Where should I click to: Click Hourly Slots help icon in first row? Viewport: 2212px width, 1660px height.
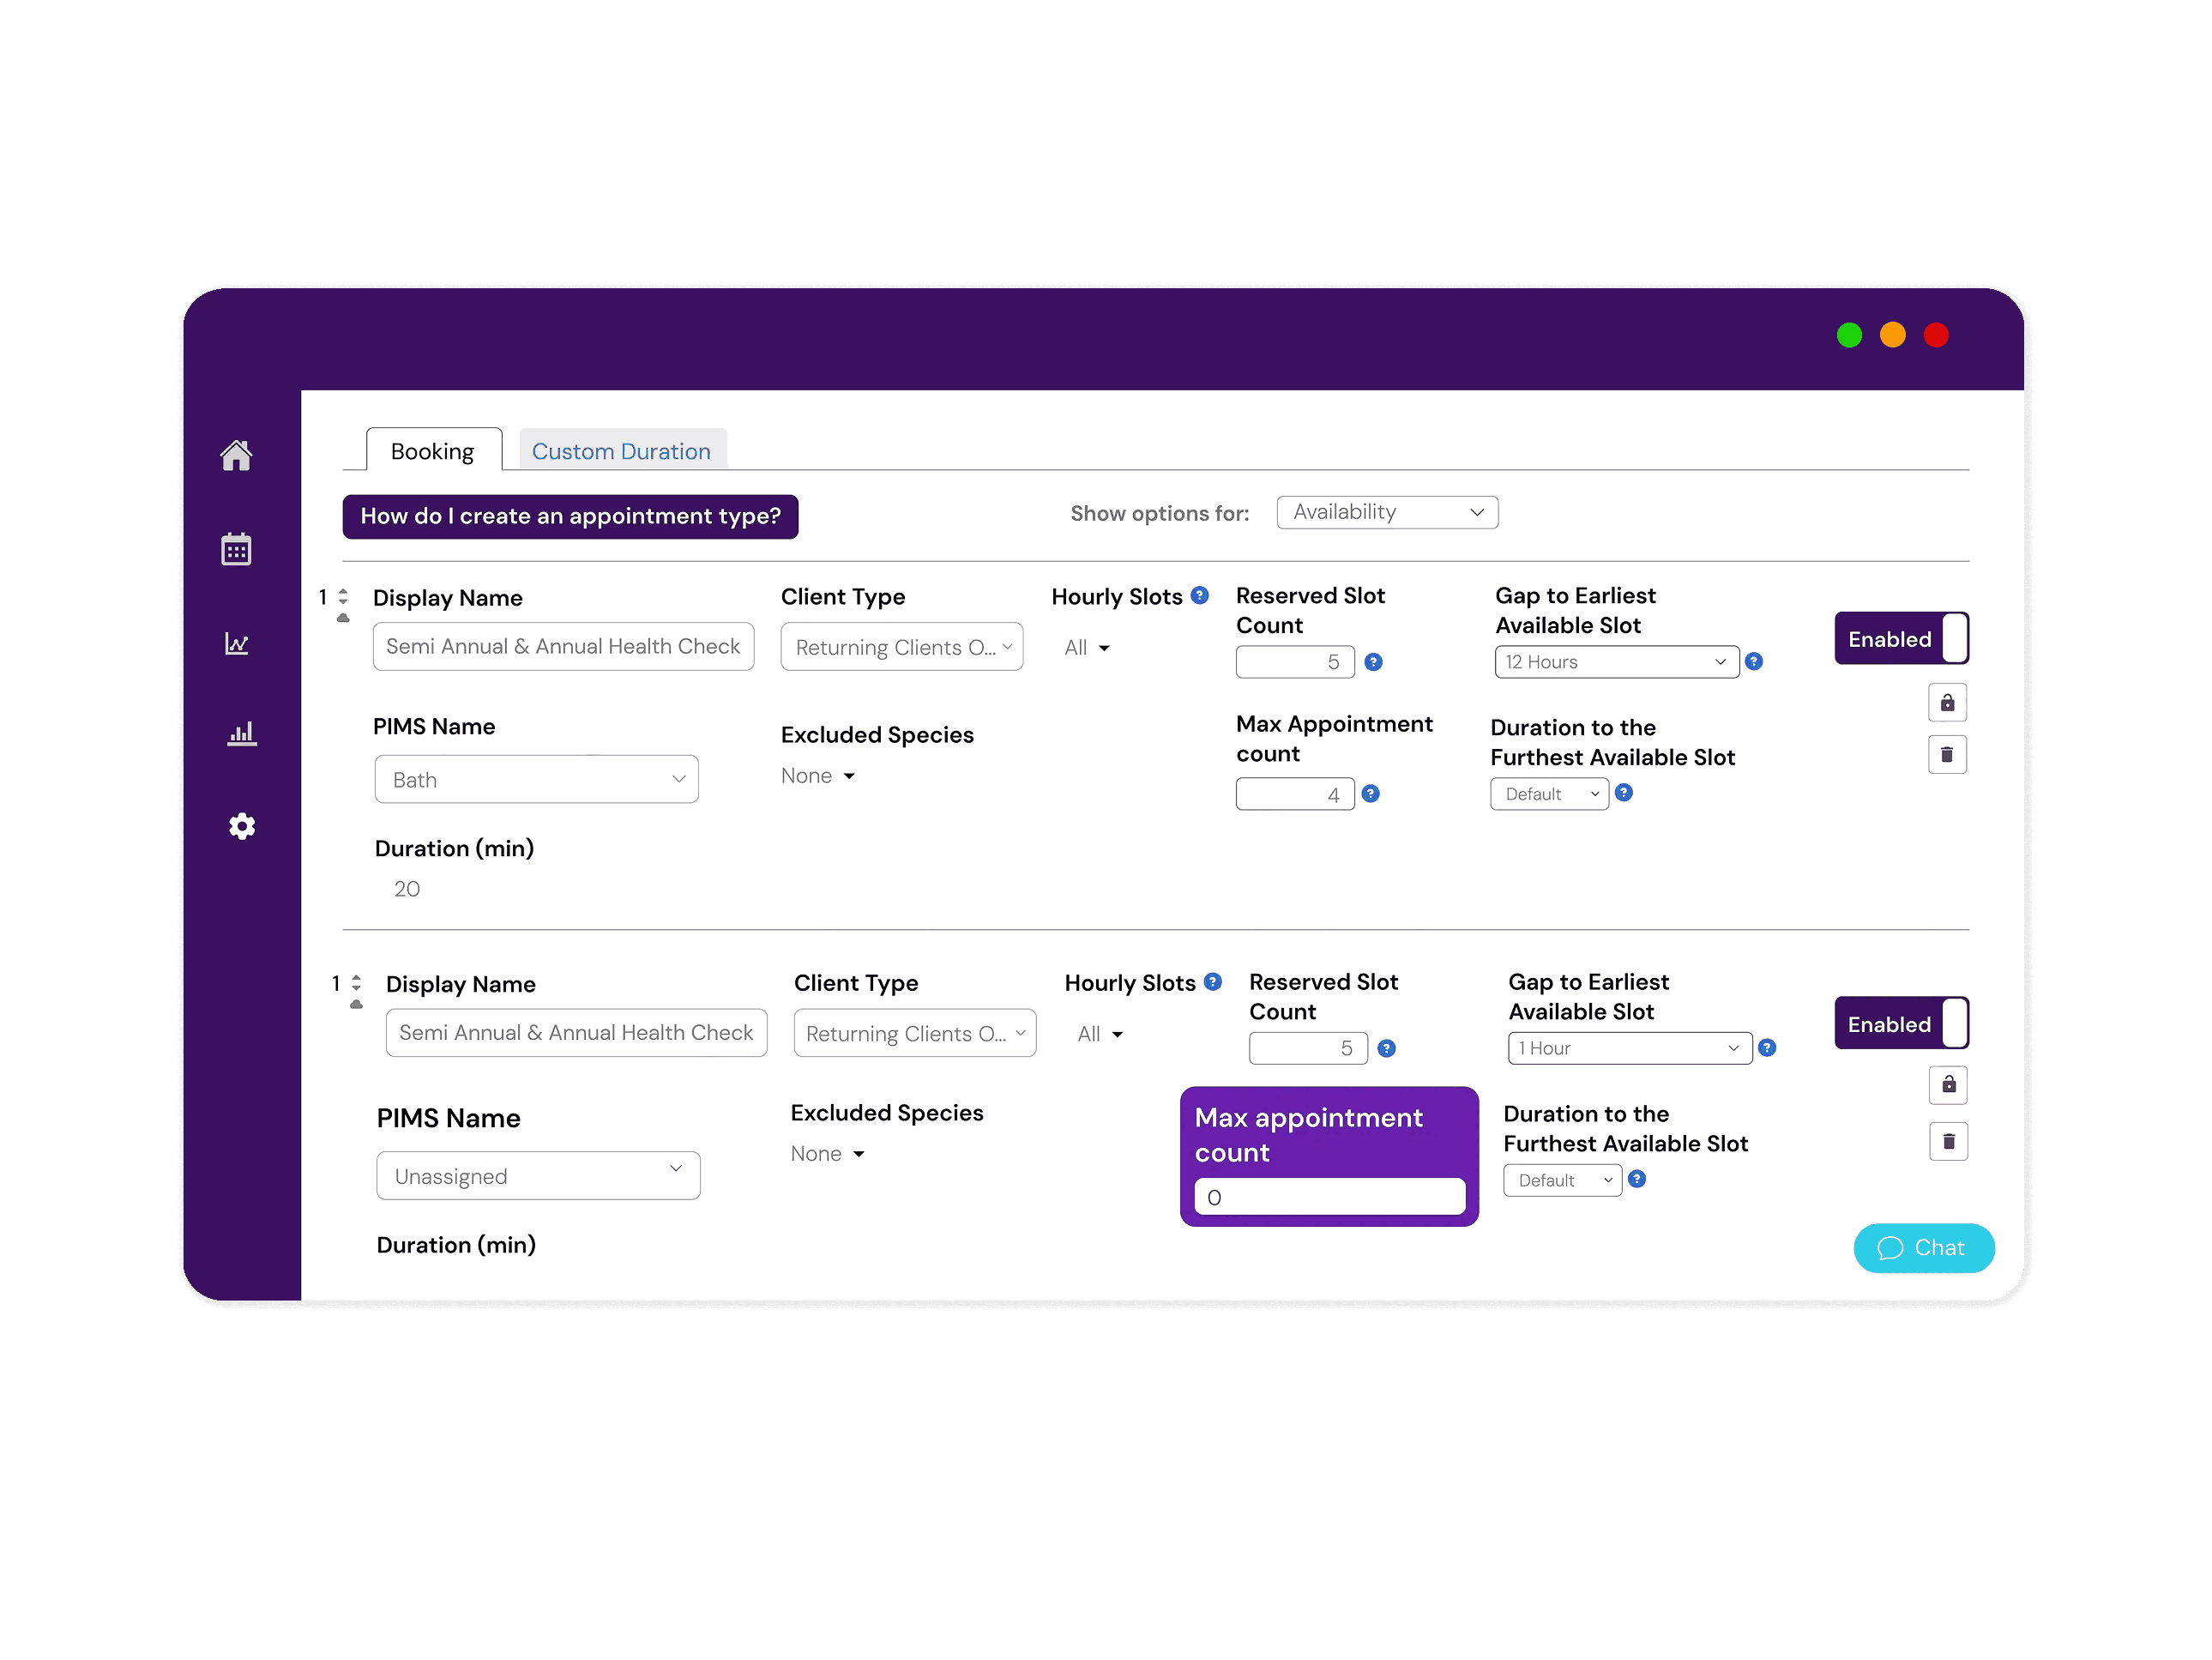tap(1200, 596)
